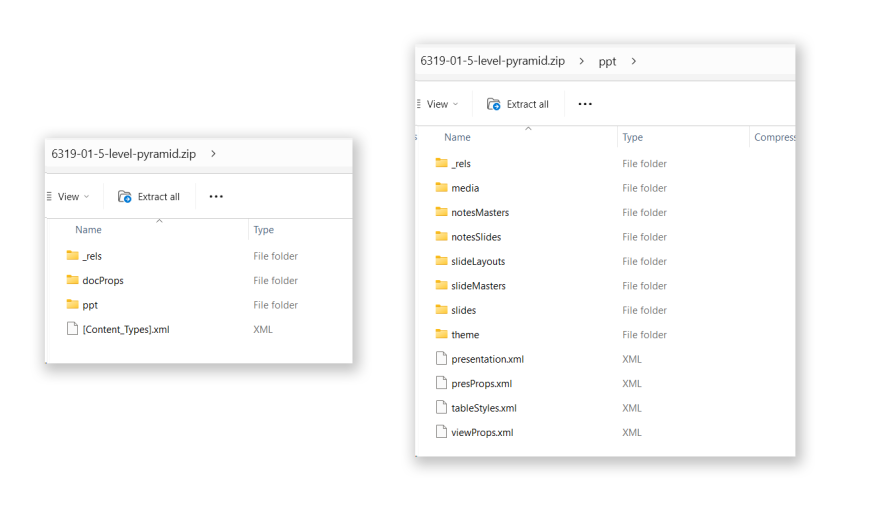Click the slides folder icon
The height and width of the screenshot is (508, 870).
tap(441, 309)
